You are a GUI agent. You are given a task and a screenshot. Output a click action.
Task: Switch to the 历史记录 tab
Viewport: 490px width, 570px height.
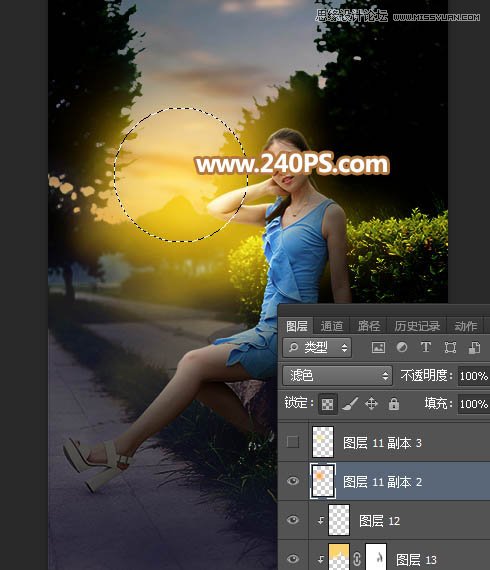point(417,326)
